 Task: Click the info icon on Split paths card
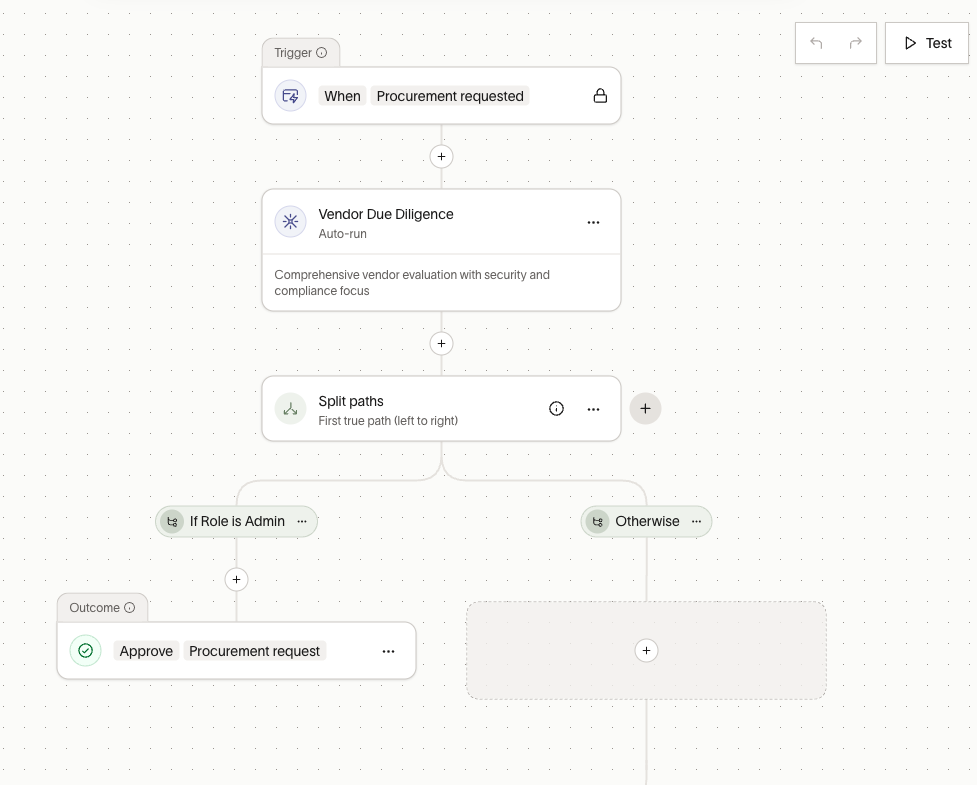[556, 409]
